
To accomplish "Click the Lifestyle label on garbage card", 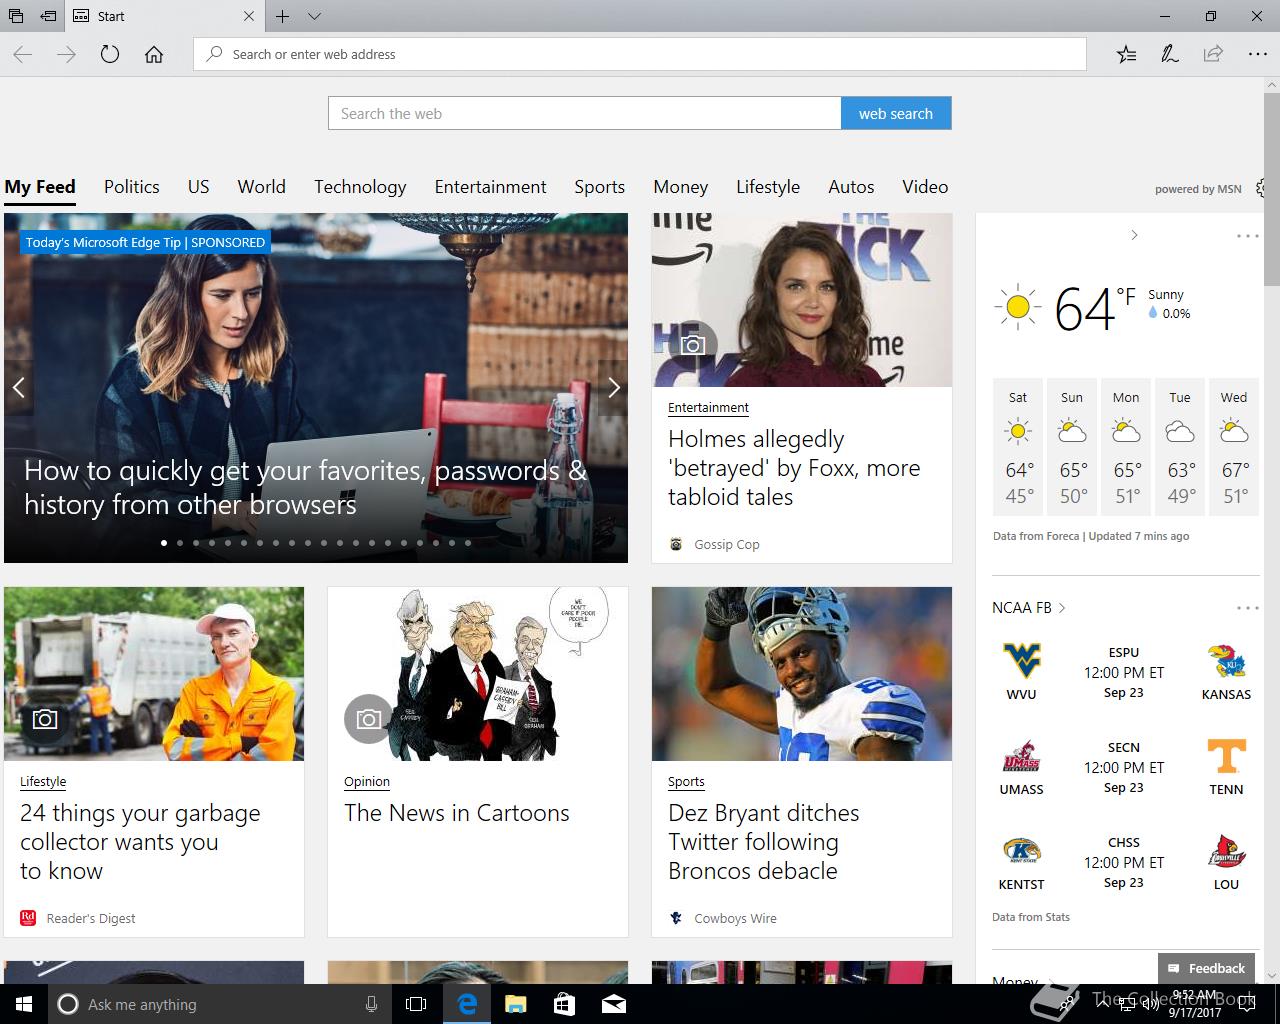I will pos(43,782).
